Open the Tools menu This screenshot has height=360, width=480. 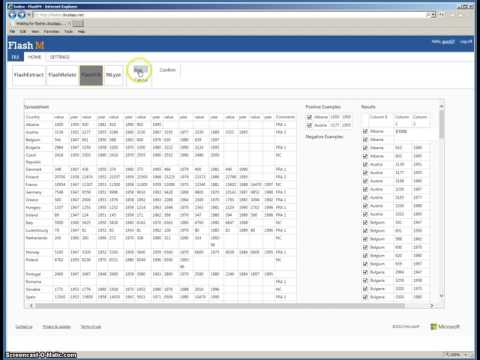pos(69,31)
